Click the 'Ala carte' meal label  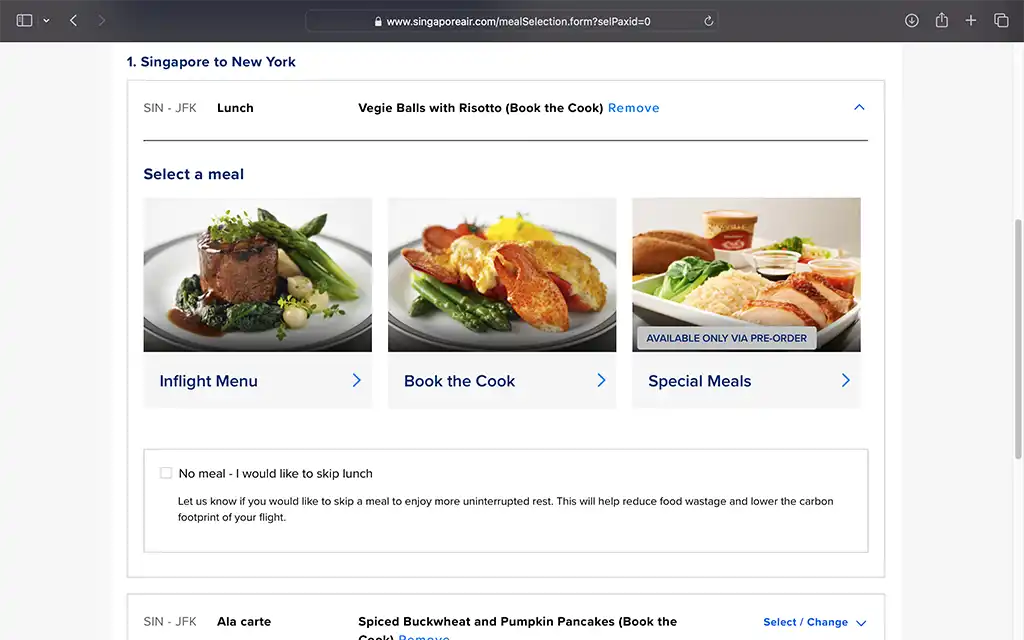tap(244, 622)
